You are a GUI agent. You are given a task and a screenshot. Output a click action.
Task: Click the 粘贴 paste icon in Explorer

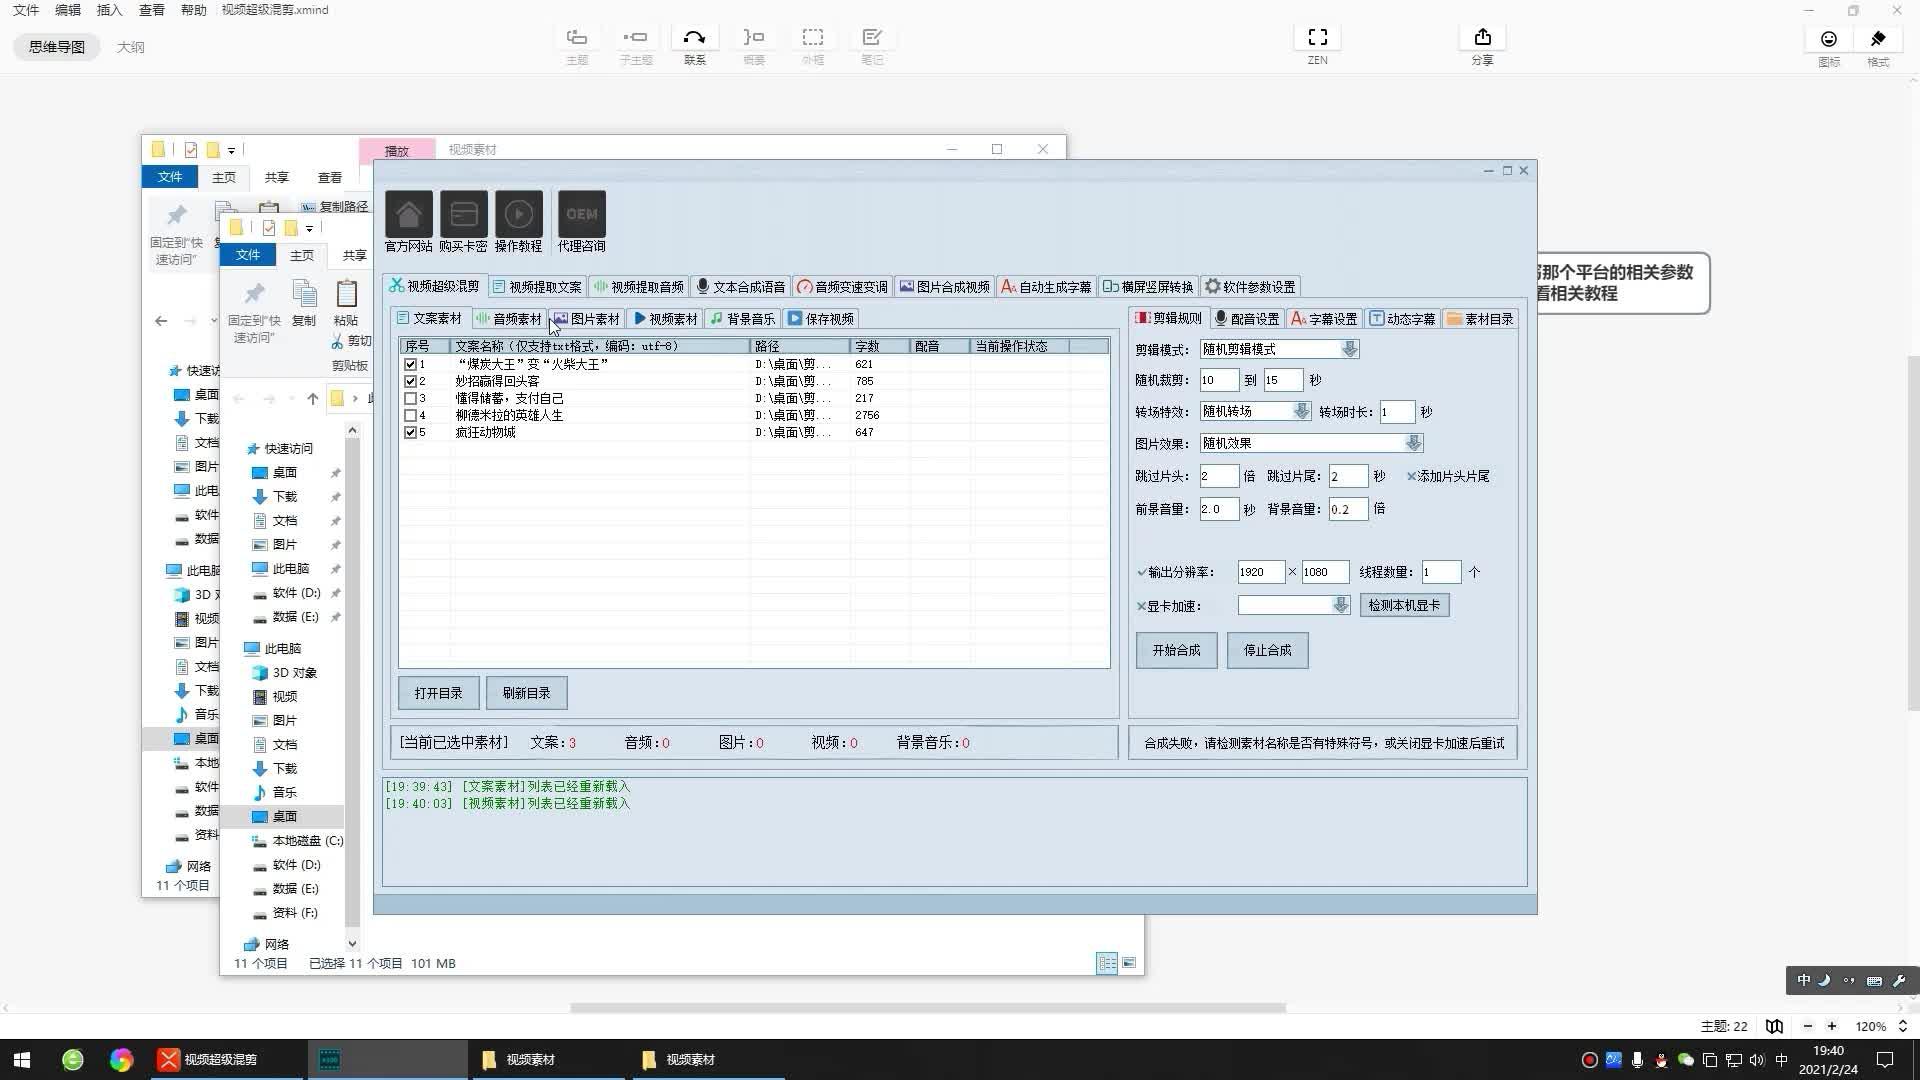click(346, 294)
